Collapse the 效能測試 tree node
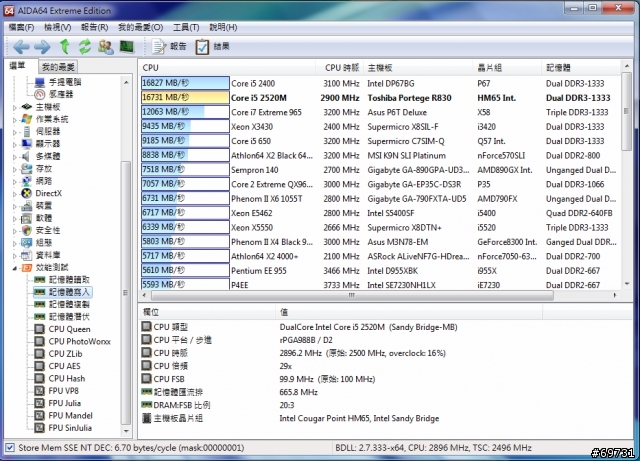 (x=15, y=268)
